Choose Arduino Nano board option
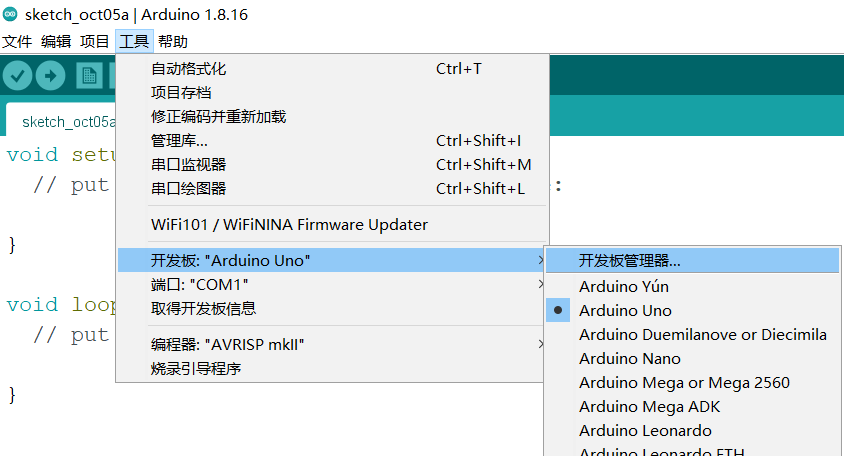 point(629,358)
